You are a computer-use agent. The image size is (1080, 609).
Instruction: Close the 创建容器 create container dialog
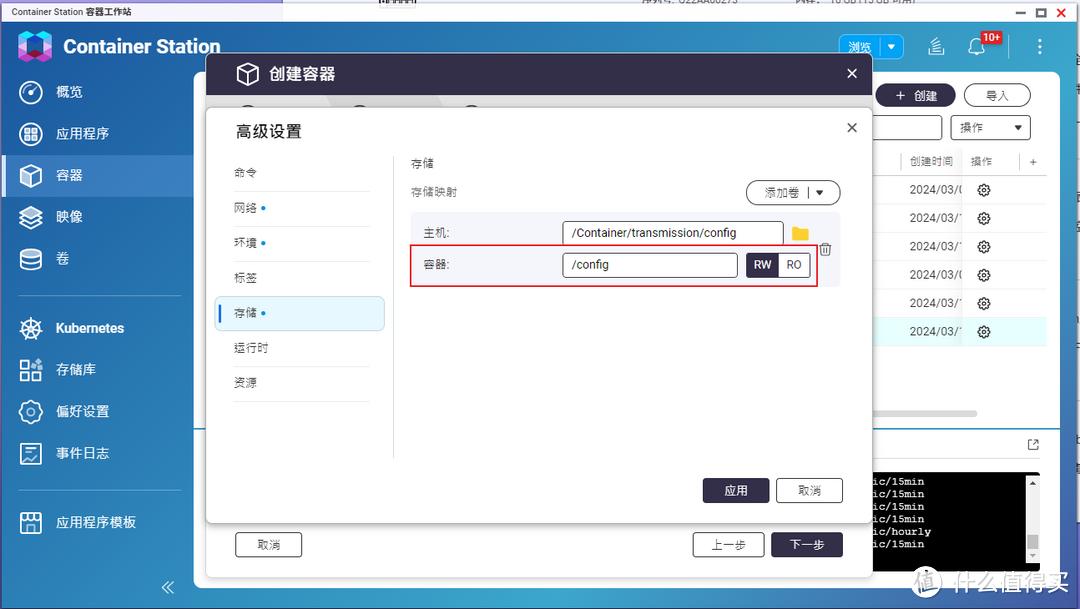pos(852,74)
